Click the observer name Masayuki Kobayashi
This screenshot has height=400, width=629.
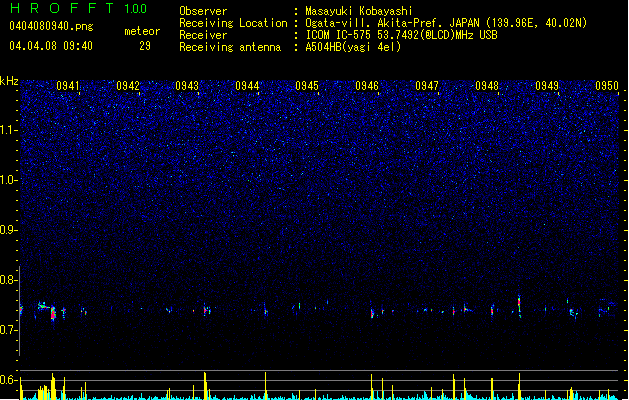coord(359,11)
